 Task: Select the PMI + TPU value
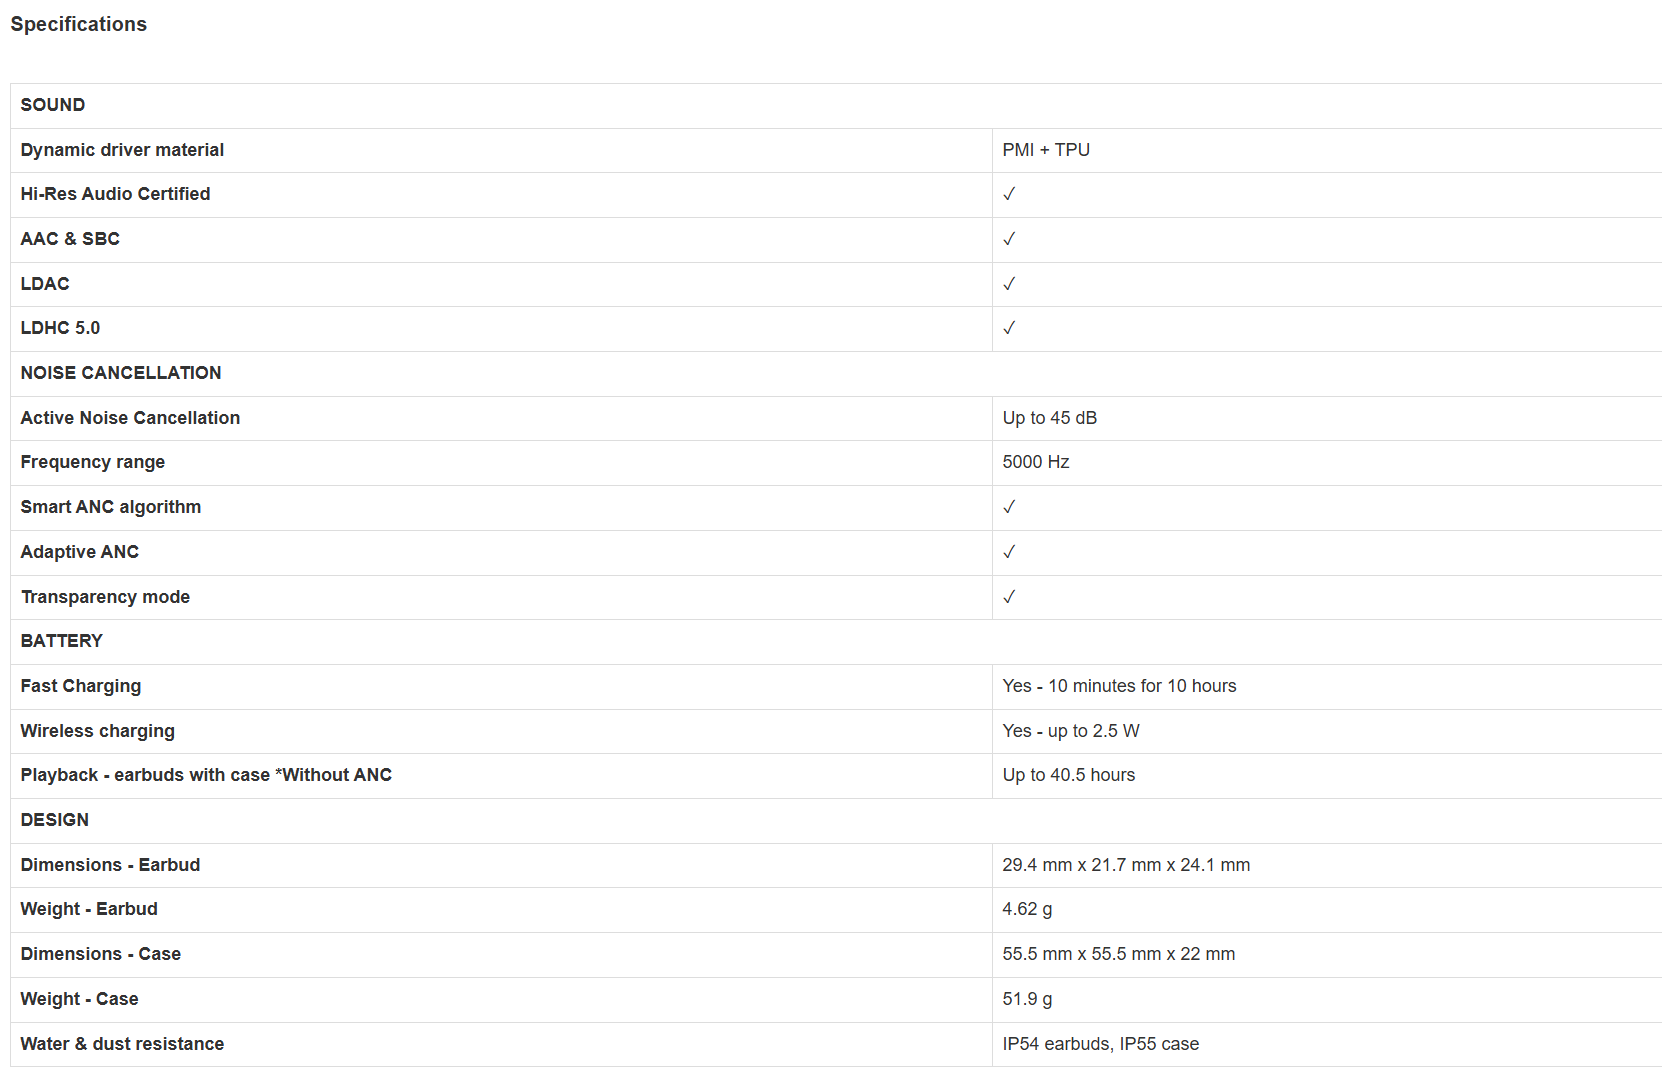1046,150
